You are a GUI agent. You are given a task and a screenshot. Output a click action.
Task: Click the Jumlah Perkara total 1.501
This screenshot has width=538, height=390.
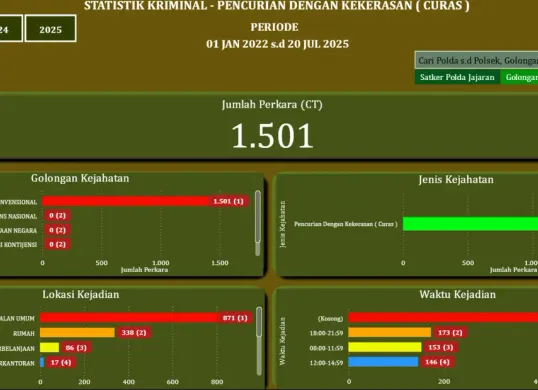pos(272,136)
